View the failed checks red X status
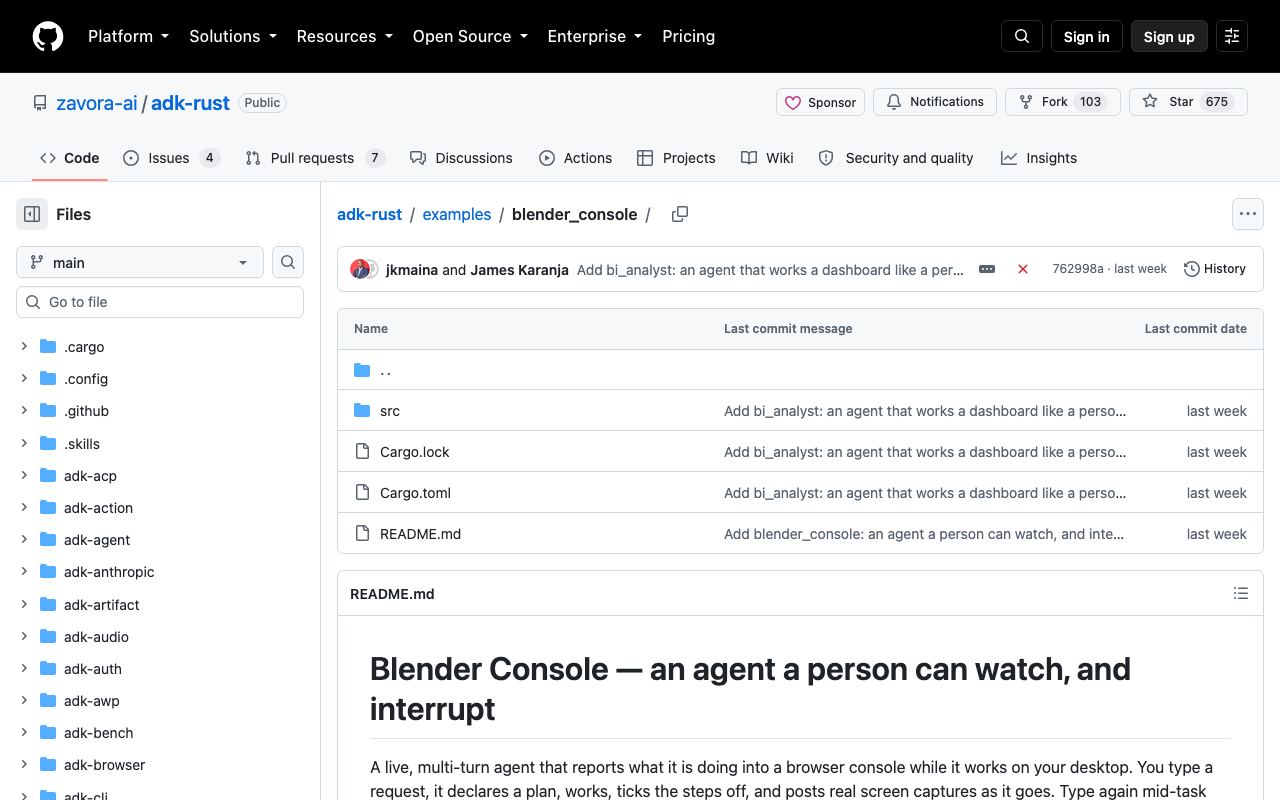 pos(1023,269)
